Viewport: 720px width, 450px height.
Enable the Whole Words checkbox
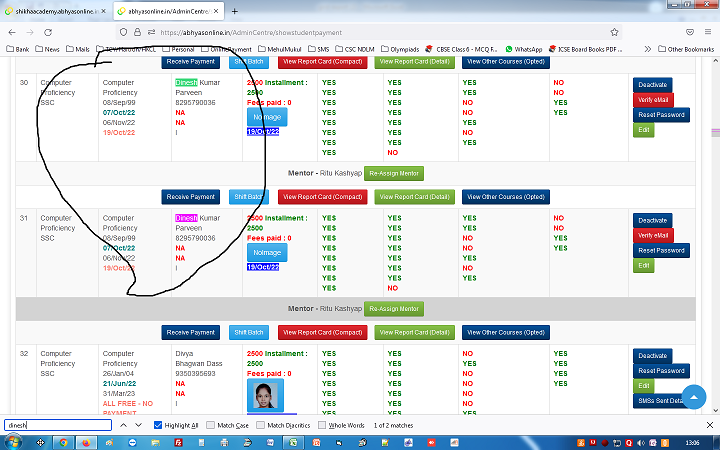coord(322,425)
